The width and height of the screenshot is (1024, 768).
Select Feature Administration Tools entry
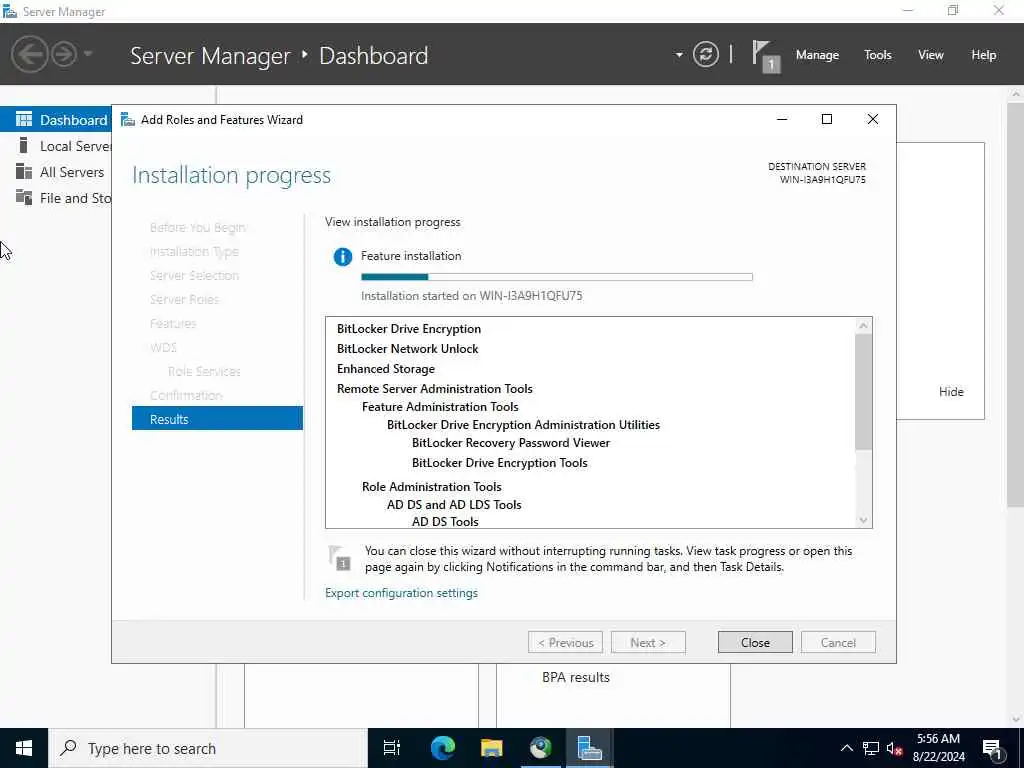coord(440,406)
